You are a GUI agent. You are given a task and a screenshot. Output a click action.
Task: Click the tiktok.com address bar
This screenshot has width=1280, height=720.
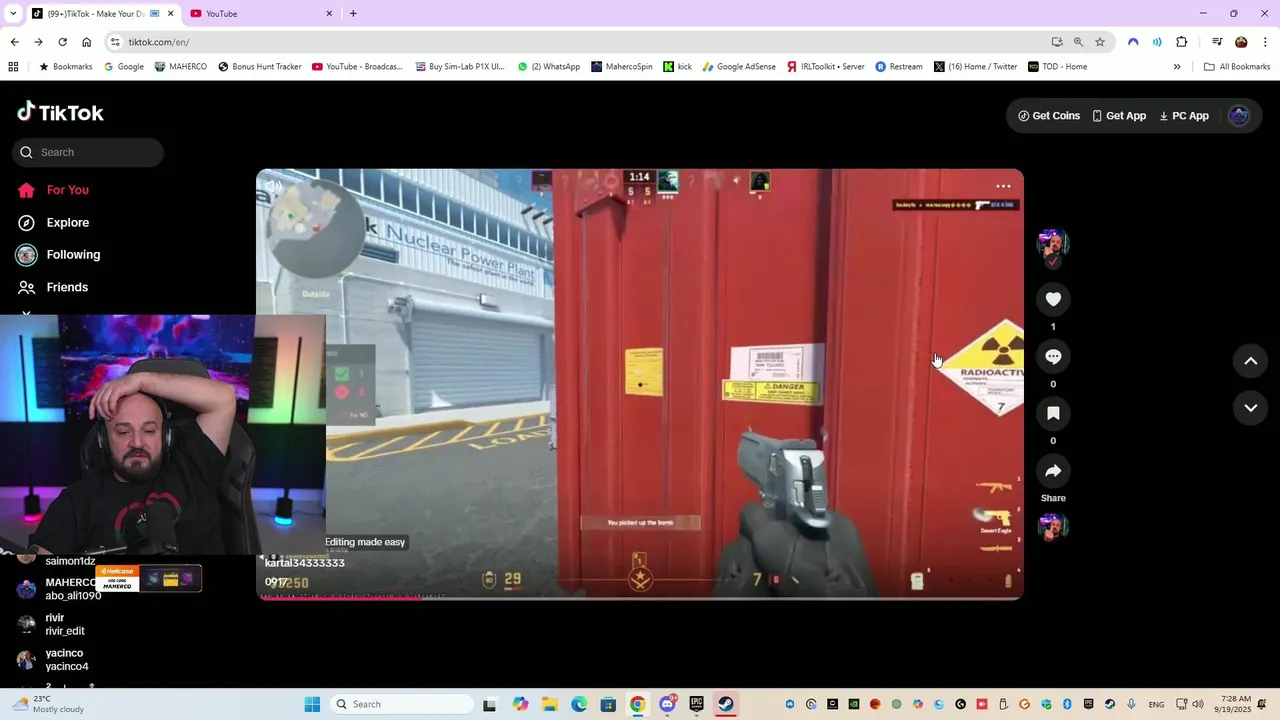[x=580, y=42]
